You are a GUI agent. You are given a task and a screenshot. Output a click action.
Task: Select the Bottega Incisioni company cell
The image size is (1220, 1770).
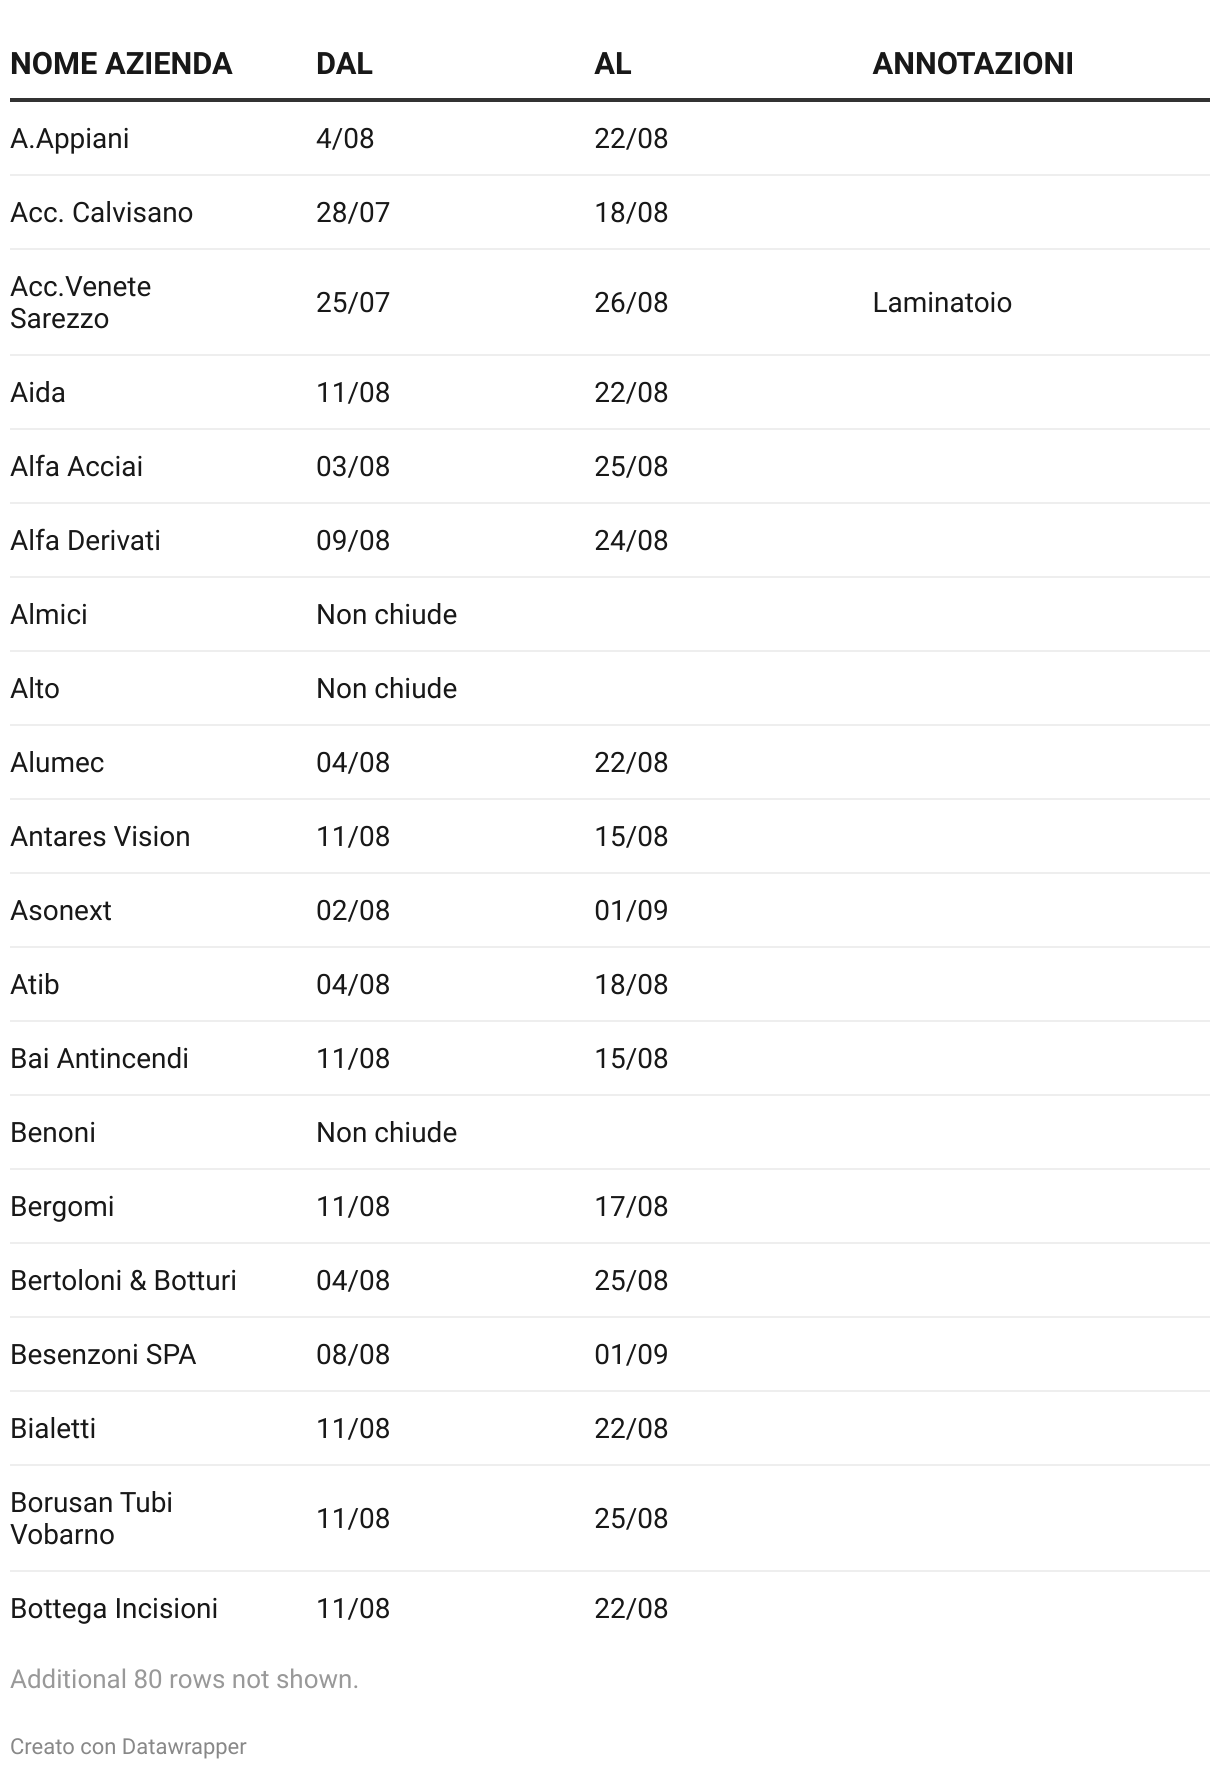[x=114, y=1608]
